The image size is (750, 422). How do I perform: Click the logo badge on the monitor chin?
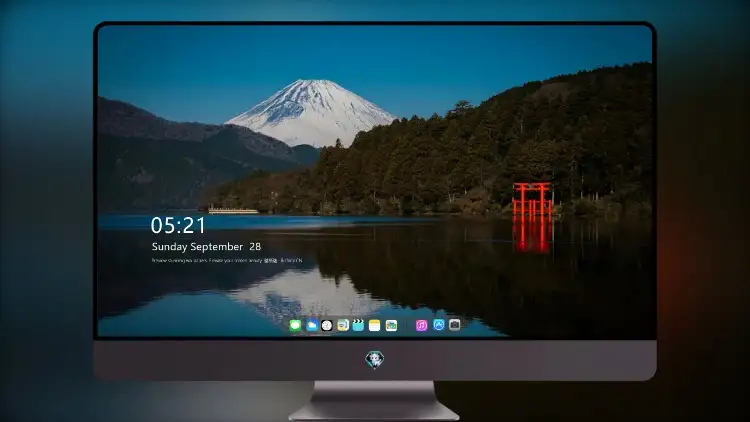coord(375,359)
